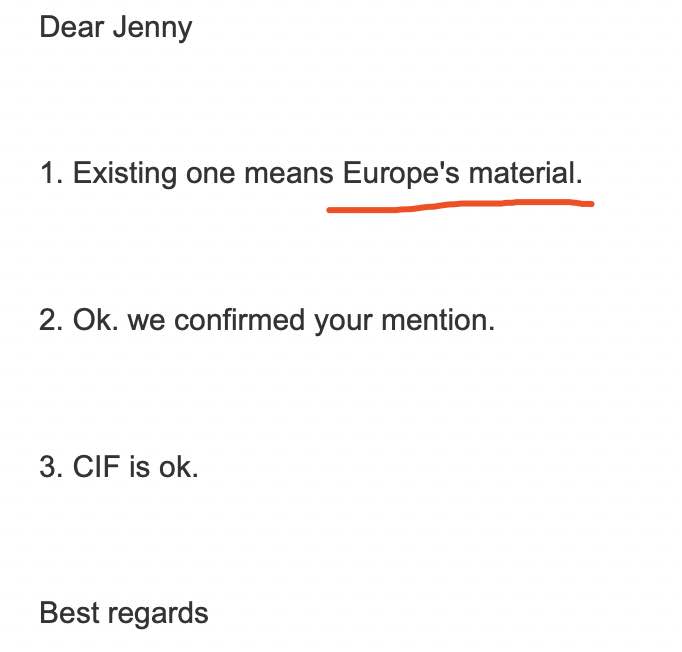Click the word "regards" in the closing
Screen dimensions: 682x652
158,615
